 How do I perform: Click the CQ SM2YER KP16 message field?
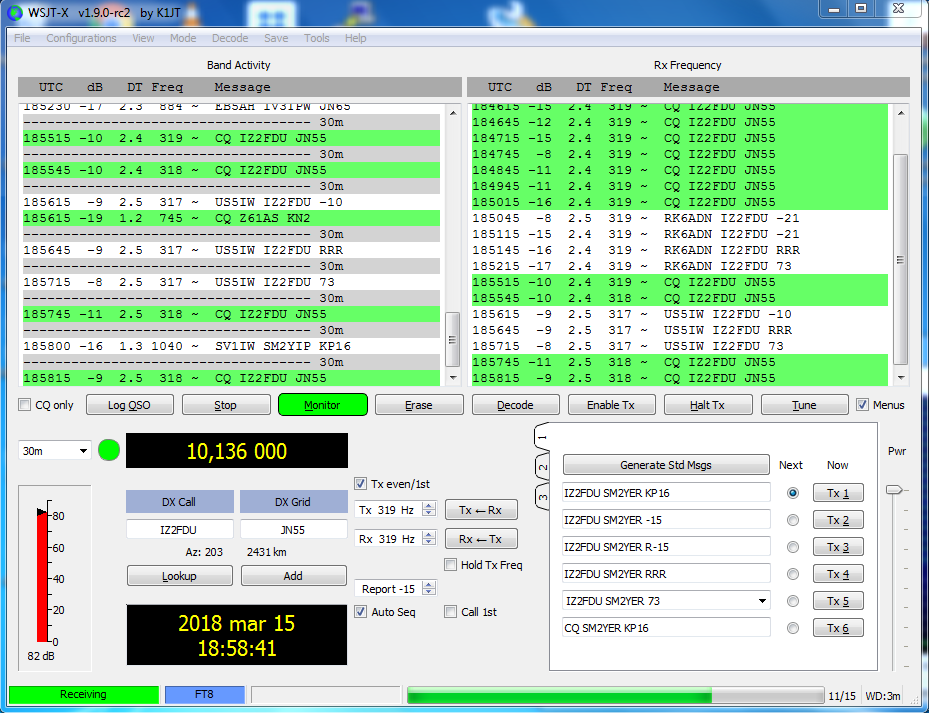pos(666,628)
